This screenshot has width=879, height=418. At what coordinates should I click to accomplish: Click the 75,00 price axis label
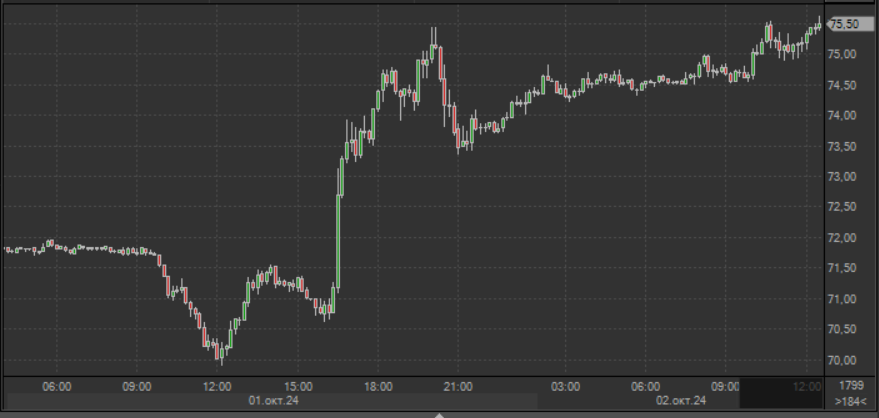pyautogui.click(x=844, y=55)
